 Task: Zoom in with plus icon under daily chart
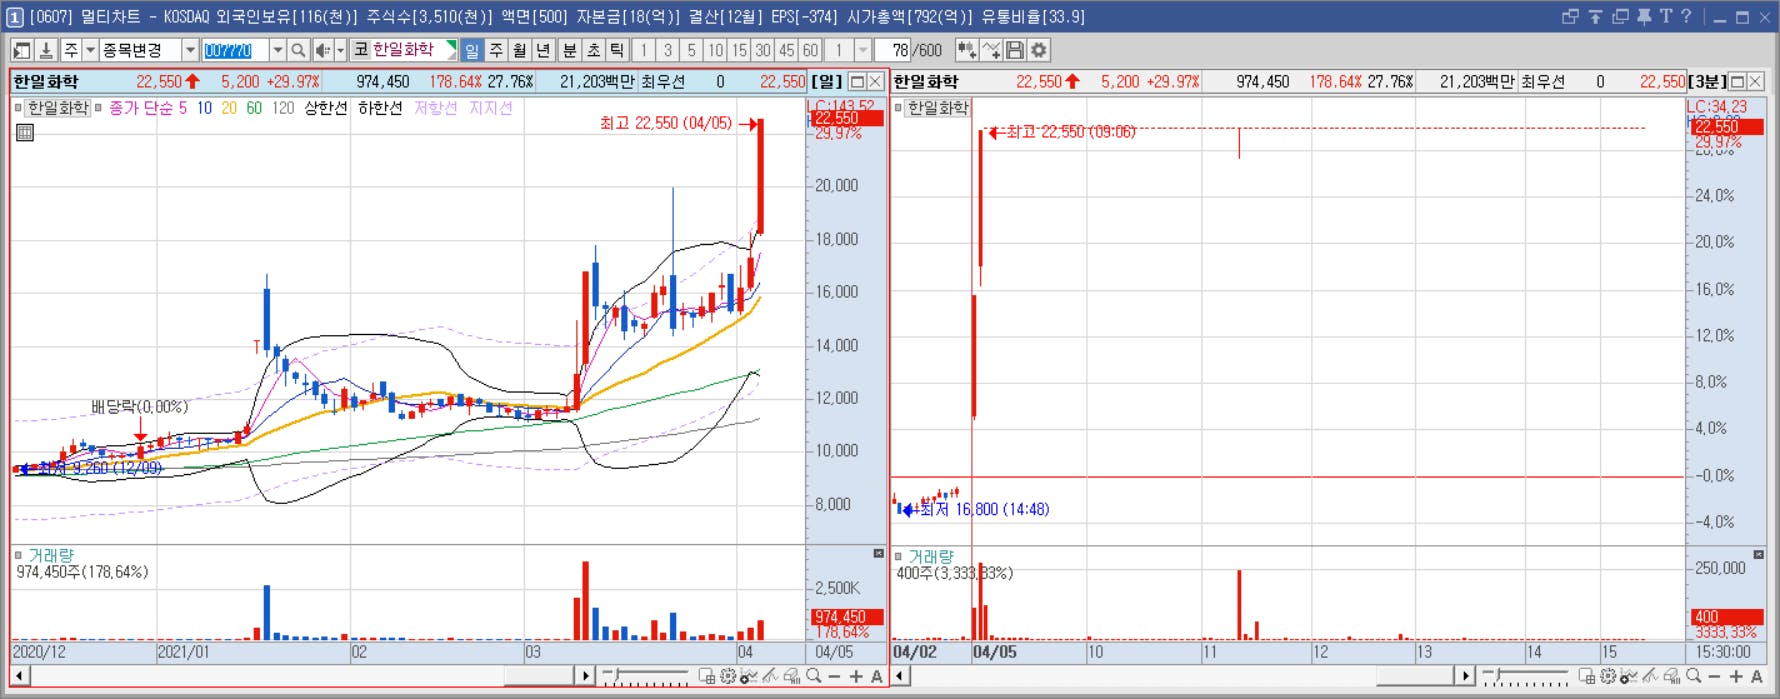[856, 677]
